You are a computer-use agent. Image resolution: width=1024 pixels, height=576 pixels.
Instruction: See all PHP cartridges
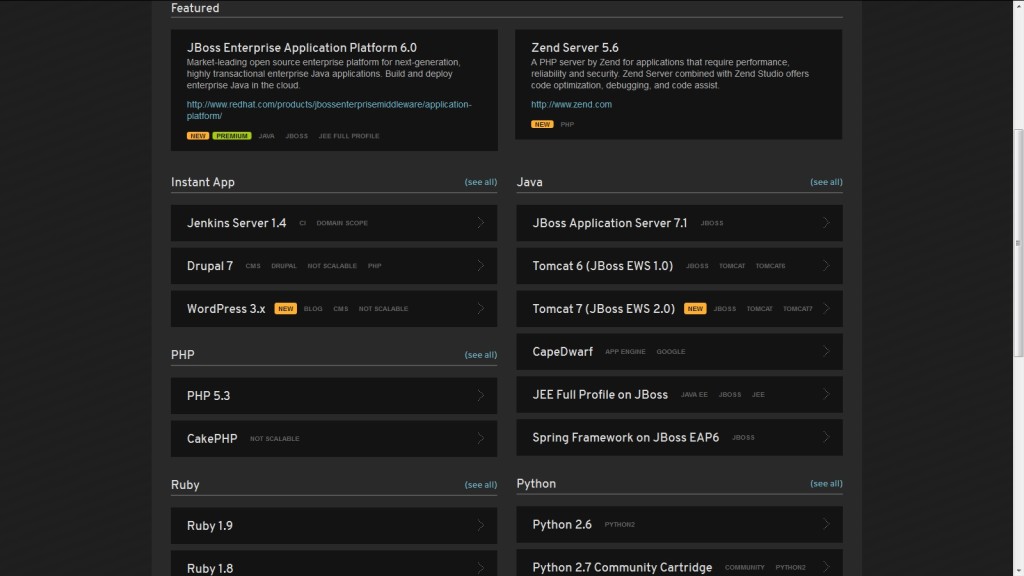(481, 355)
